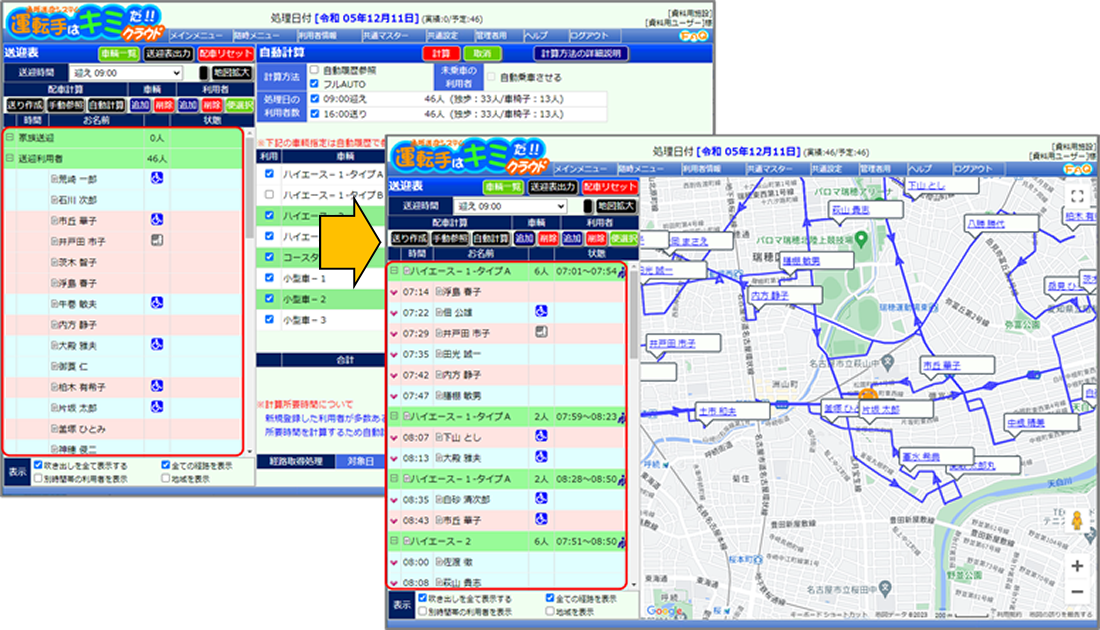Collapse the ハイエース-2 07:51~08:50 group
This screenshot has width=1100, height=630.
[394, 541]
